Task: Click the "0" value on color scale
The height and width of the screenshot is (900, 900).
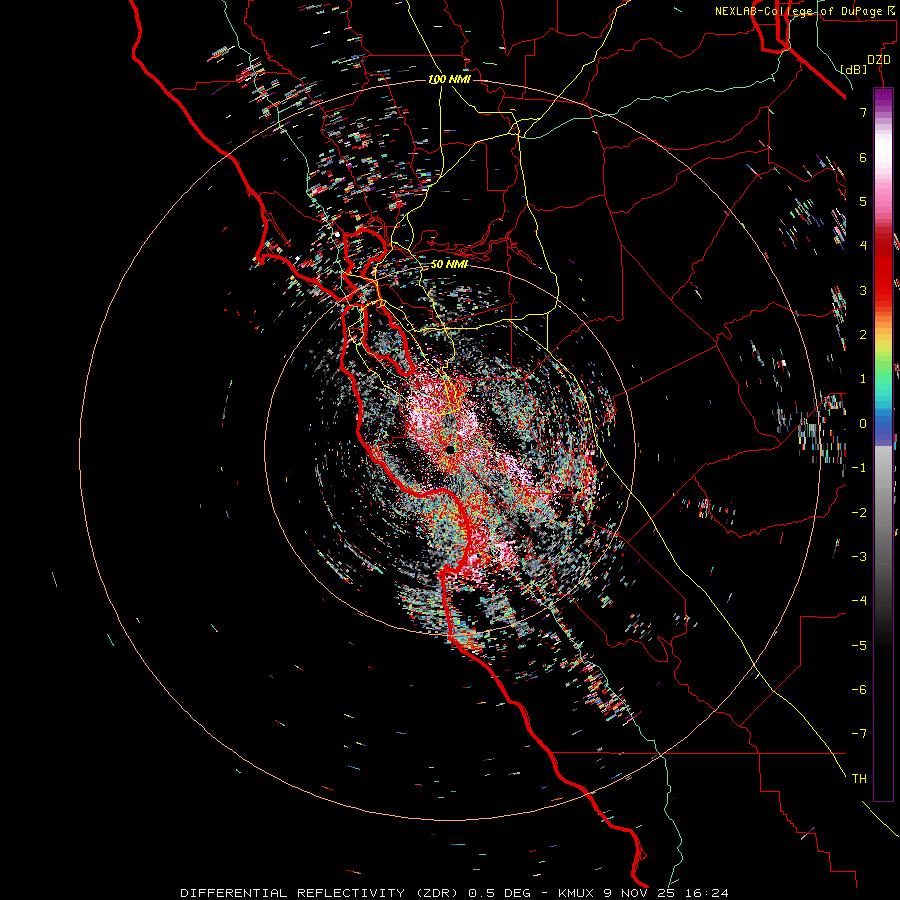Action: pyautogui.click(x=863, y=424)
